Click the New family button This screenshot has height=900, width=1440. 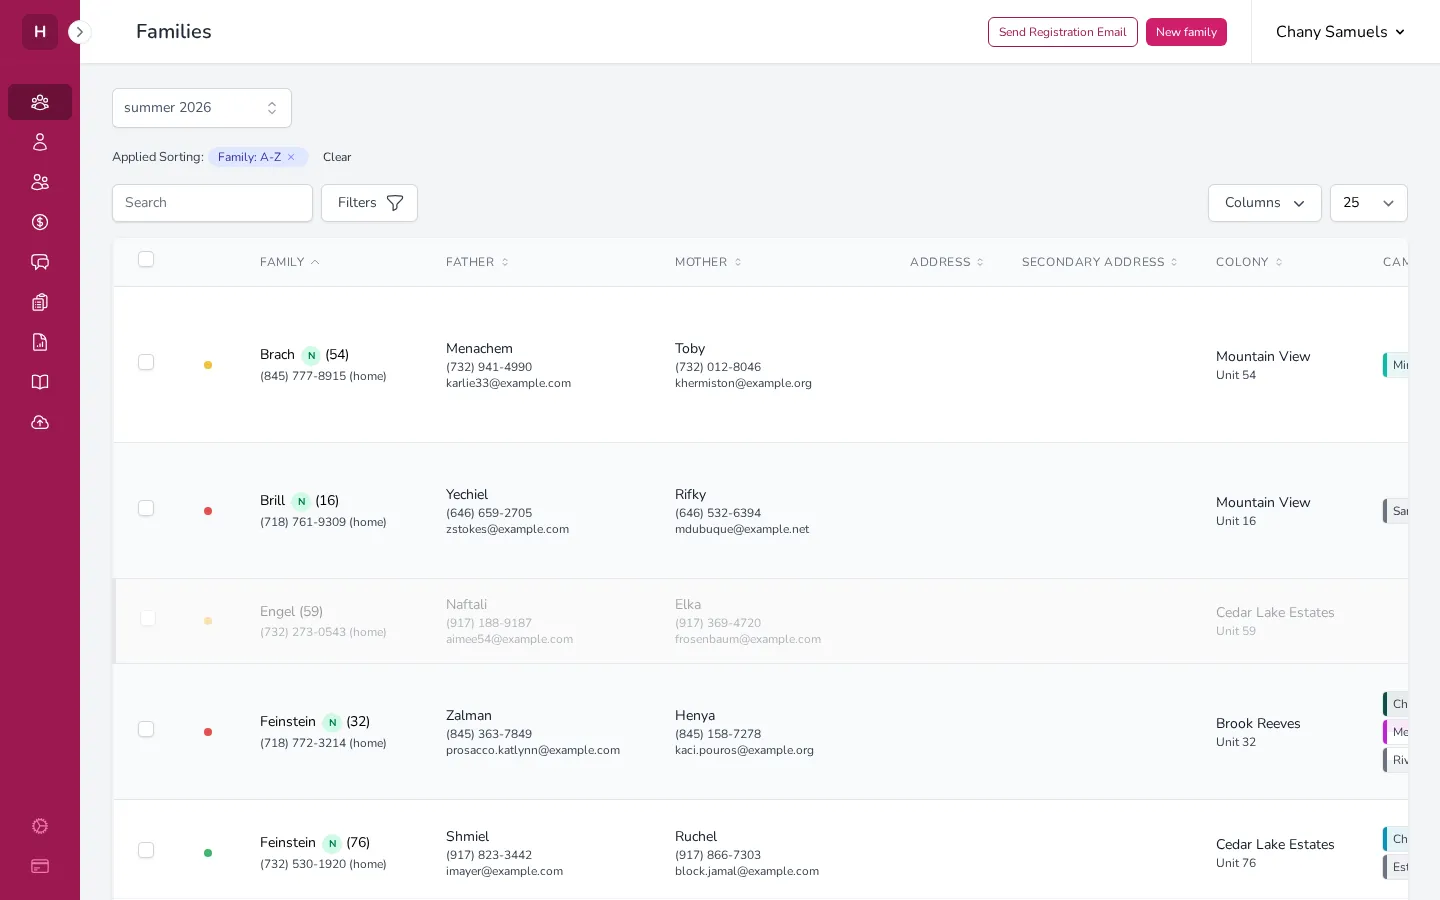1186,32
